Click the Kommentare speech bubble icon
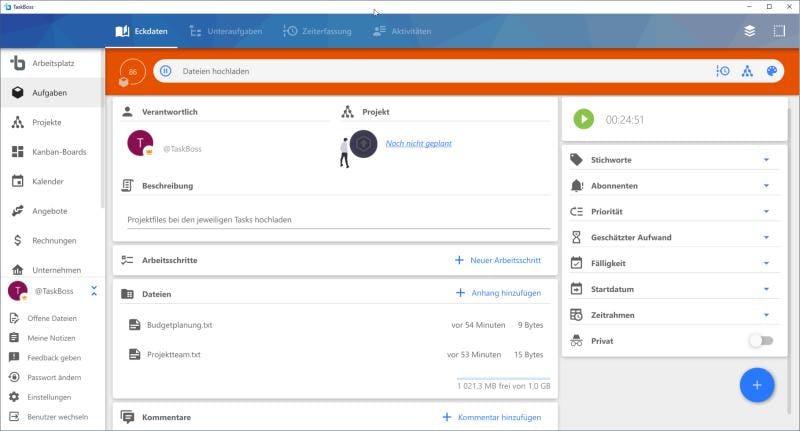This screenshot has width=800, height=431. 128,417
